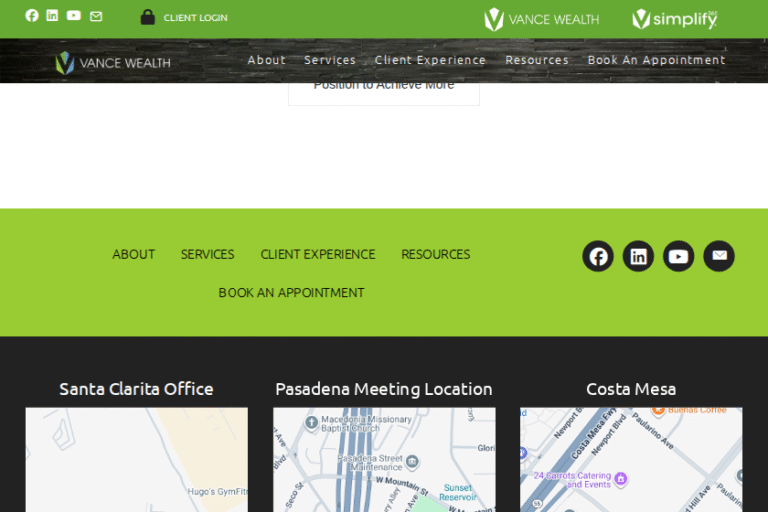Viewport: 768px width, 512px height.
Task: Click the email envelope icon in top bar
Action: (x=96, y=16)
